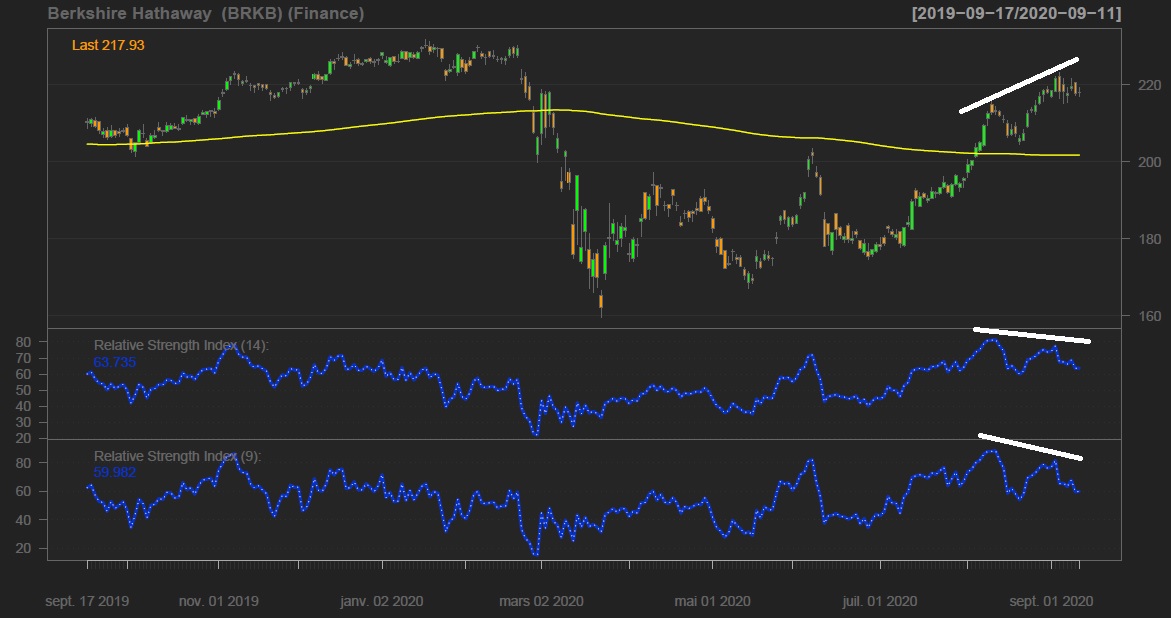This screenshot has width=1171, height=618.
Task: Click the Relative Strength Index (9) label
Action: click(x=177, y=456)
